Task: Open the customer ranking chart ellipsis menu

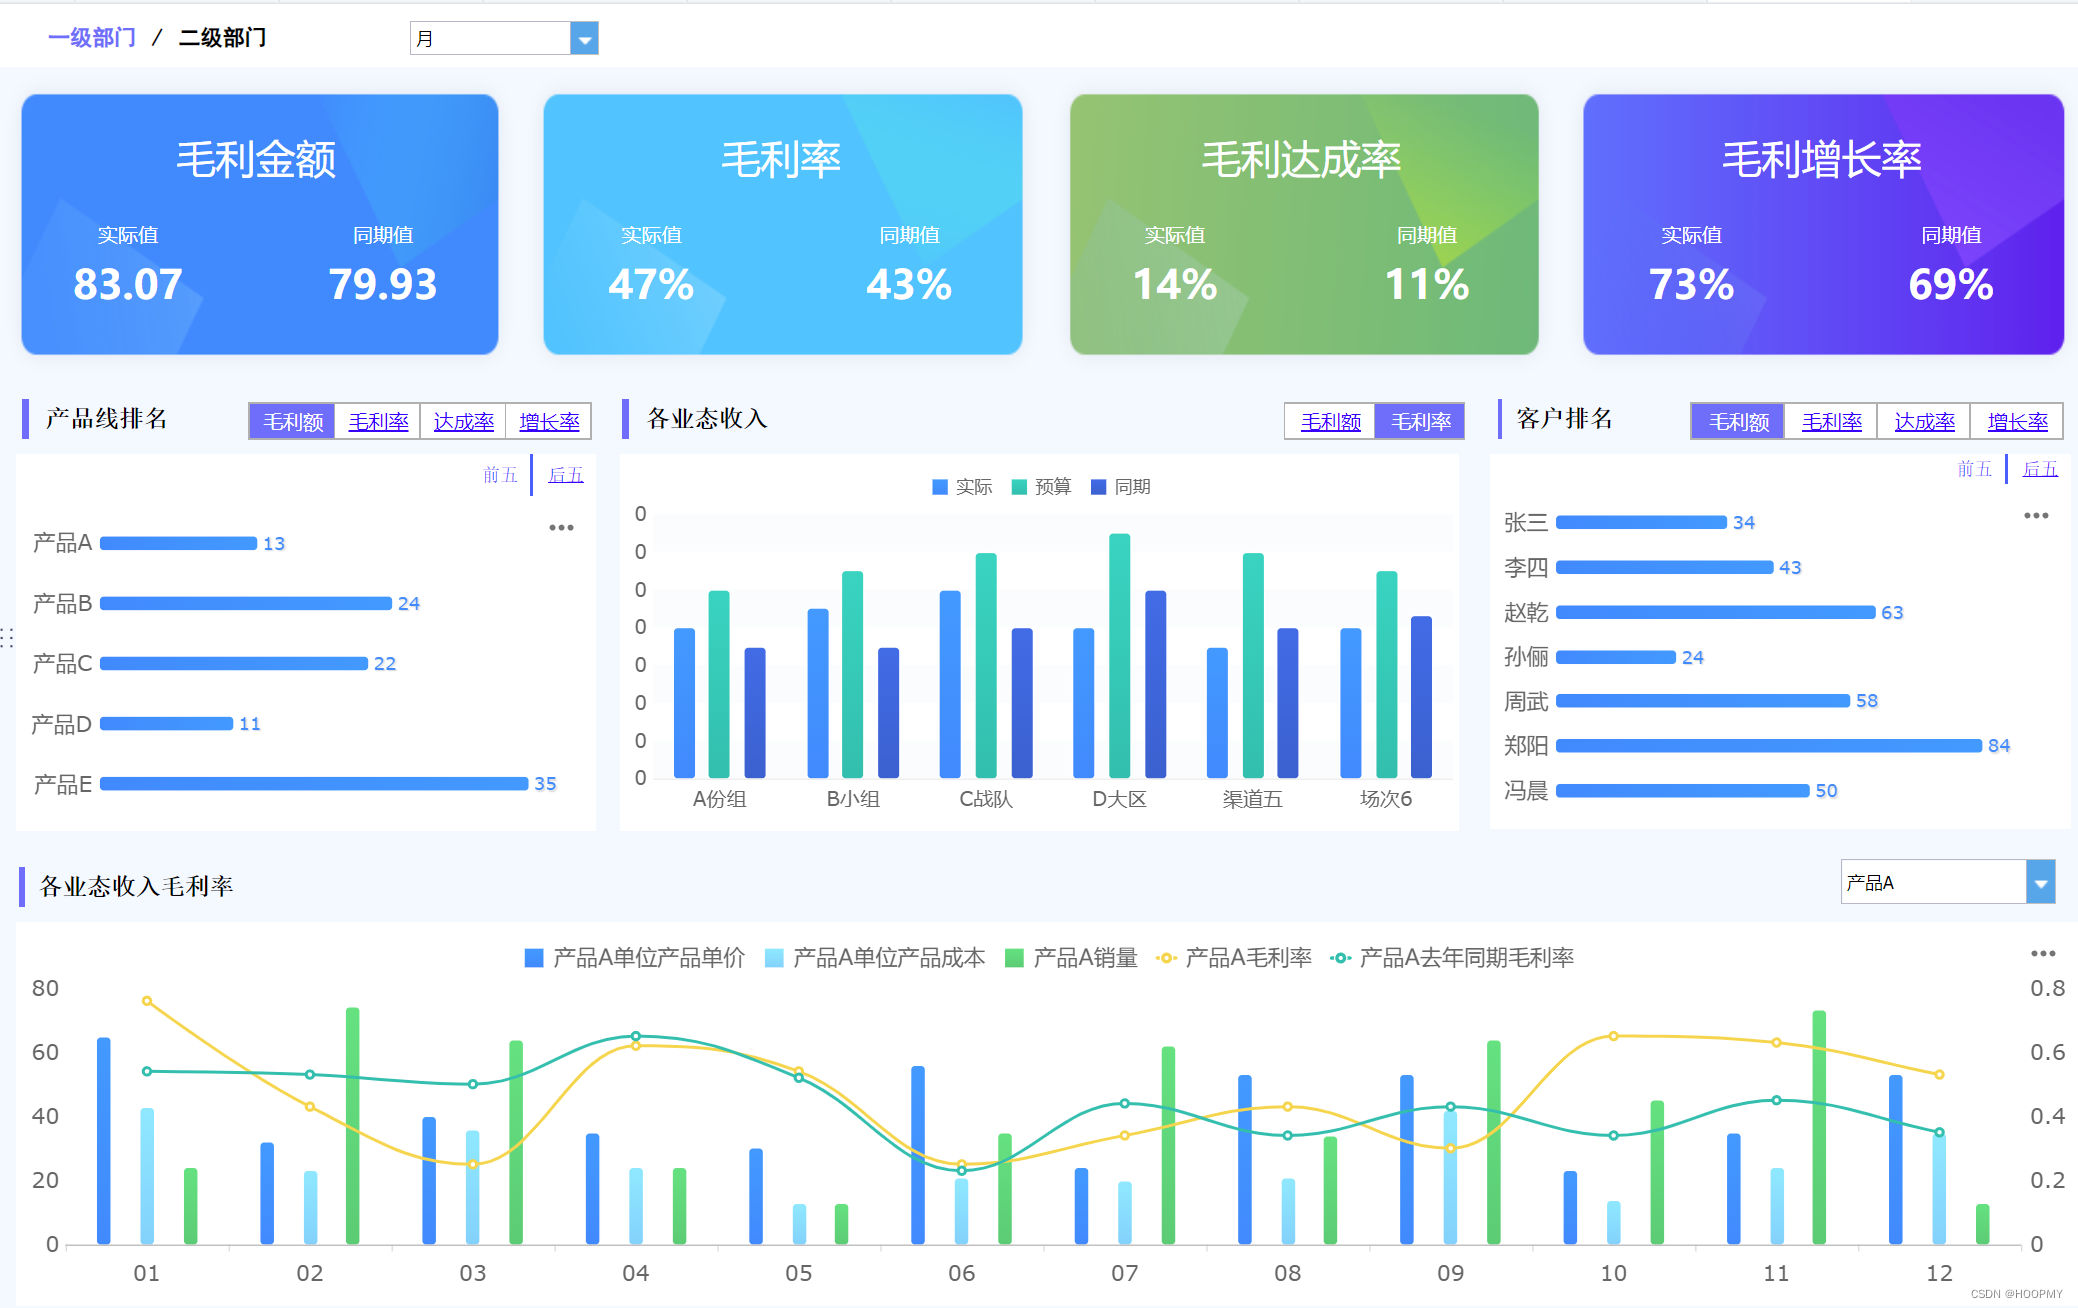Action: coord(2036,516)
